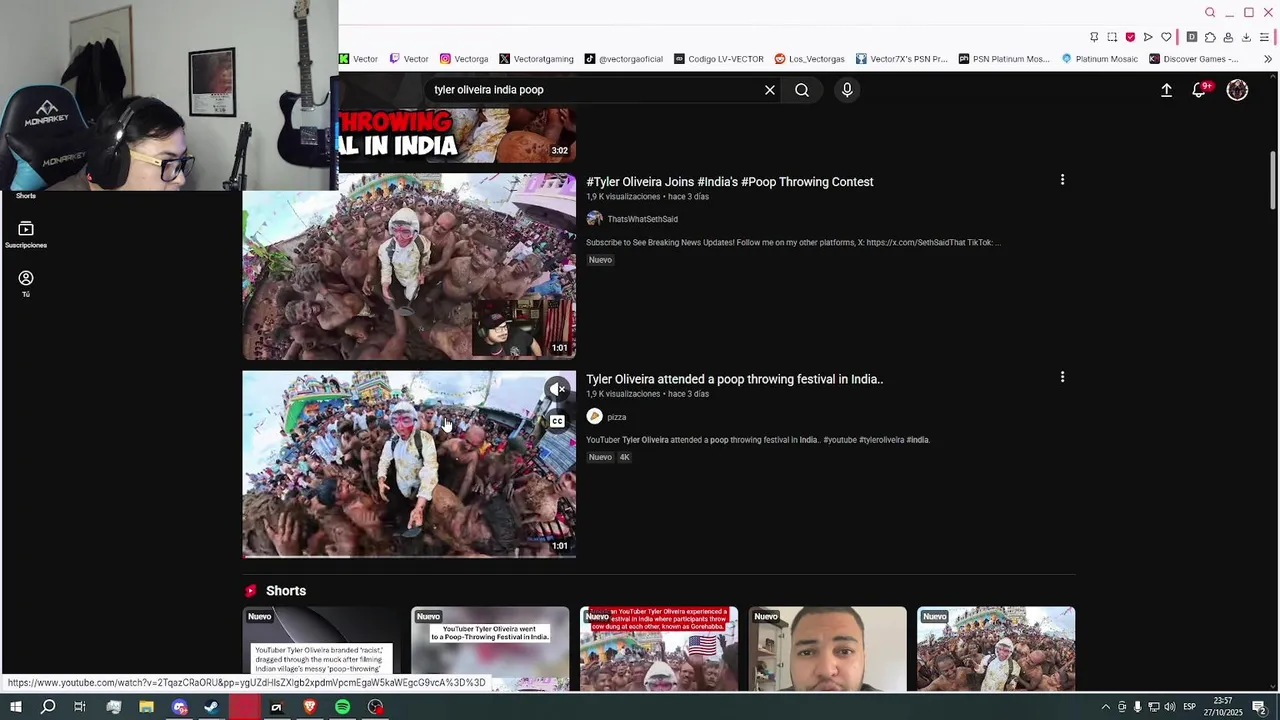This screenshot has height=720, width=1280.
Task: Open the Short 'went to a Poop-Throwing Festival in India'
Action: [x=490, y=648]
